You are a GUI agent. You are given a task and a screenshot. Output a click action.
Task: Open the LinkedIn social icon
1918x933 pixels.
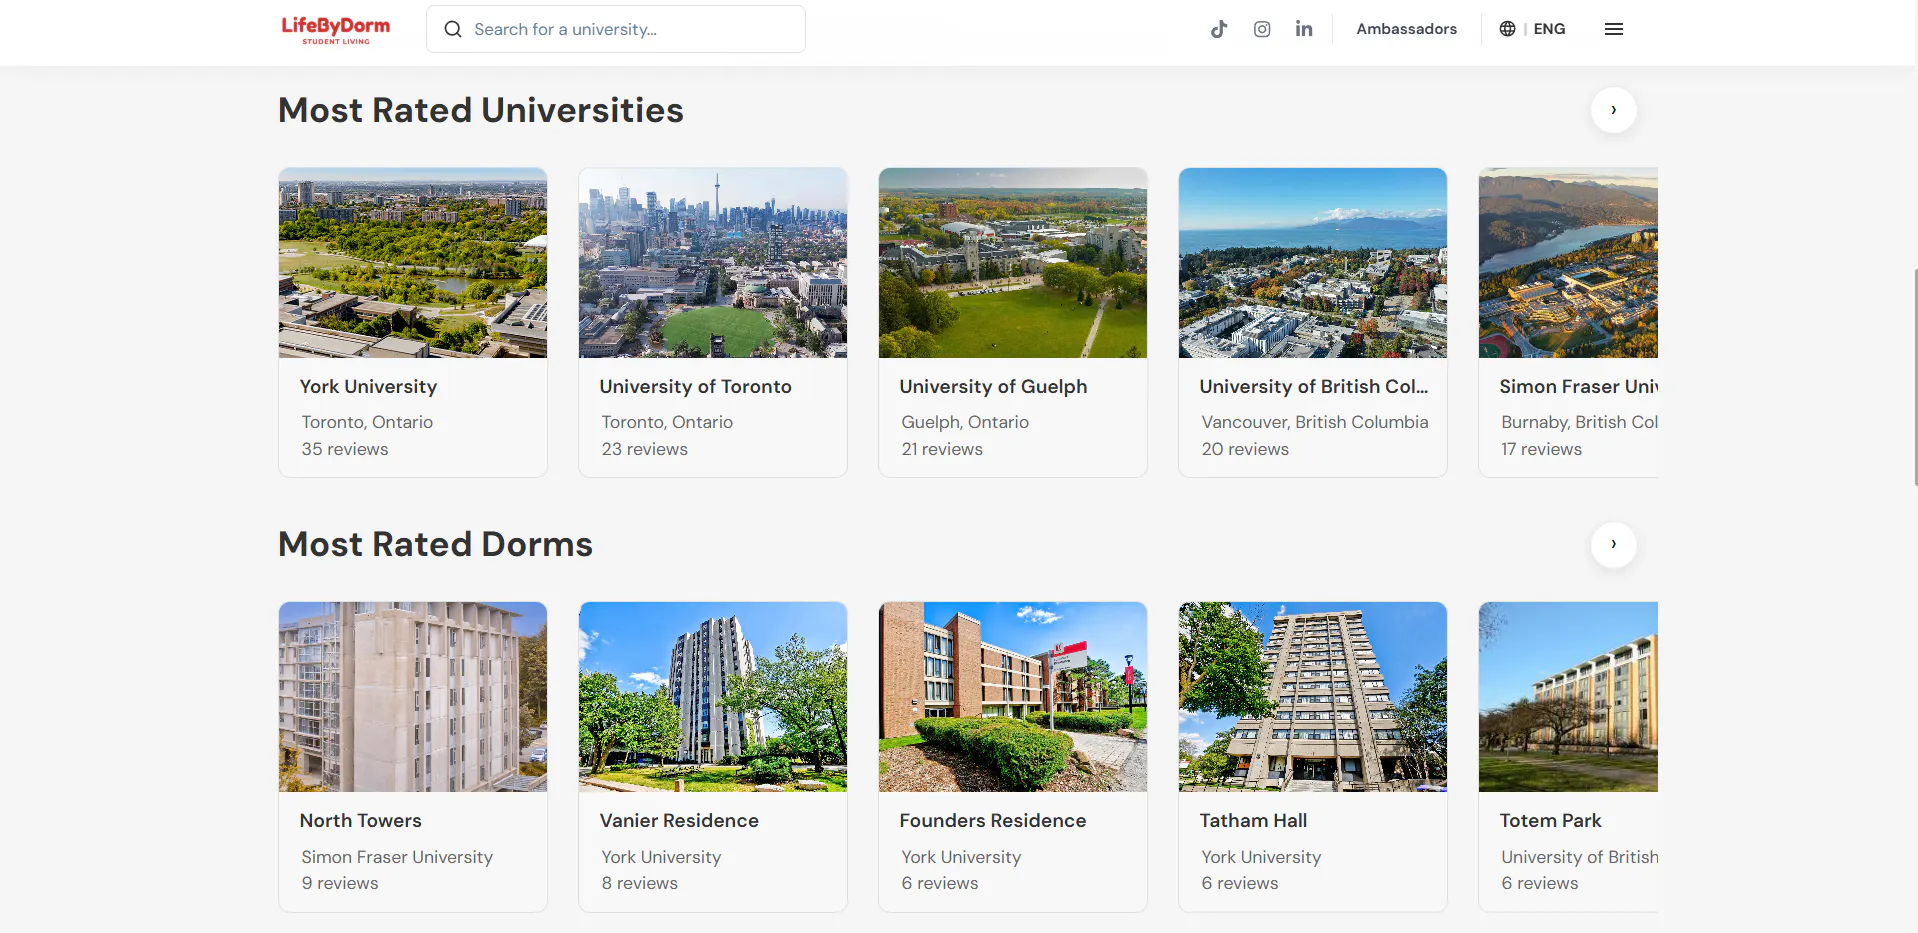pyautogui.click(x=1304, y=29)
